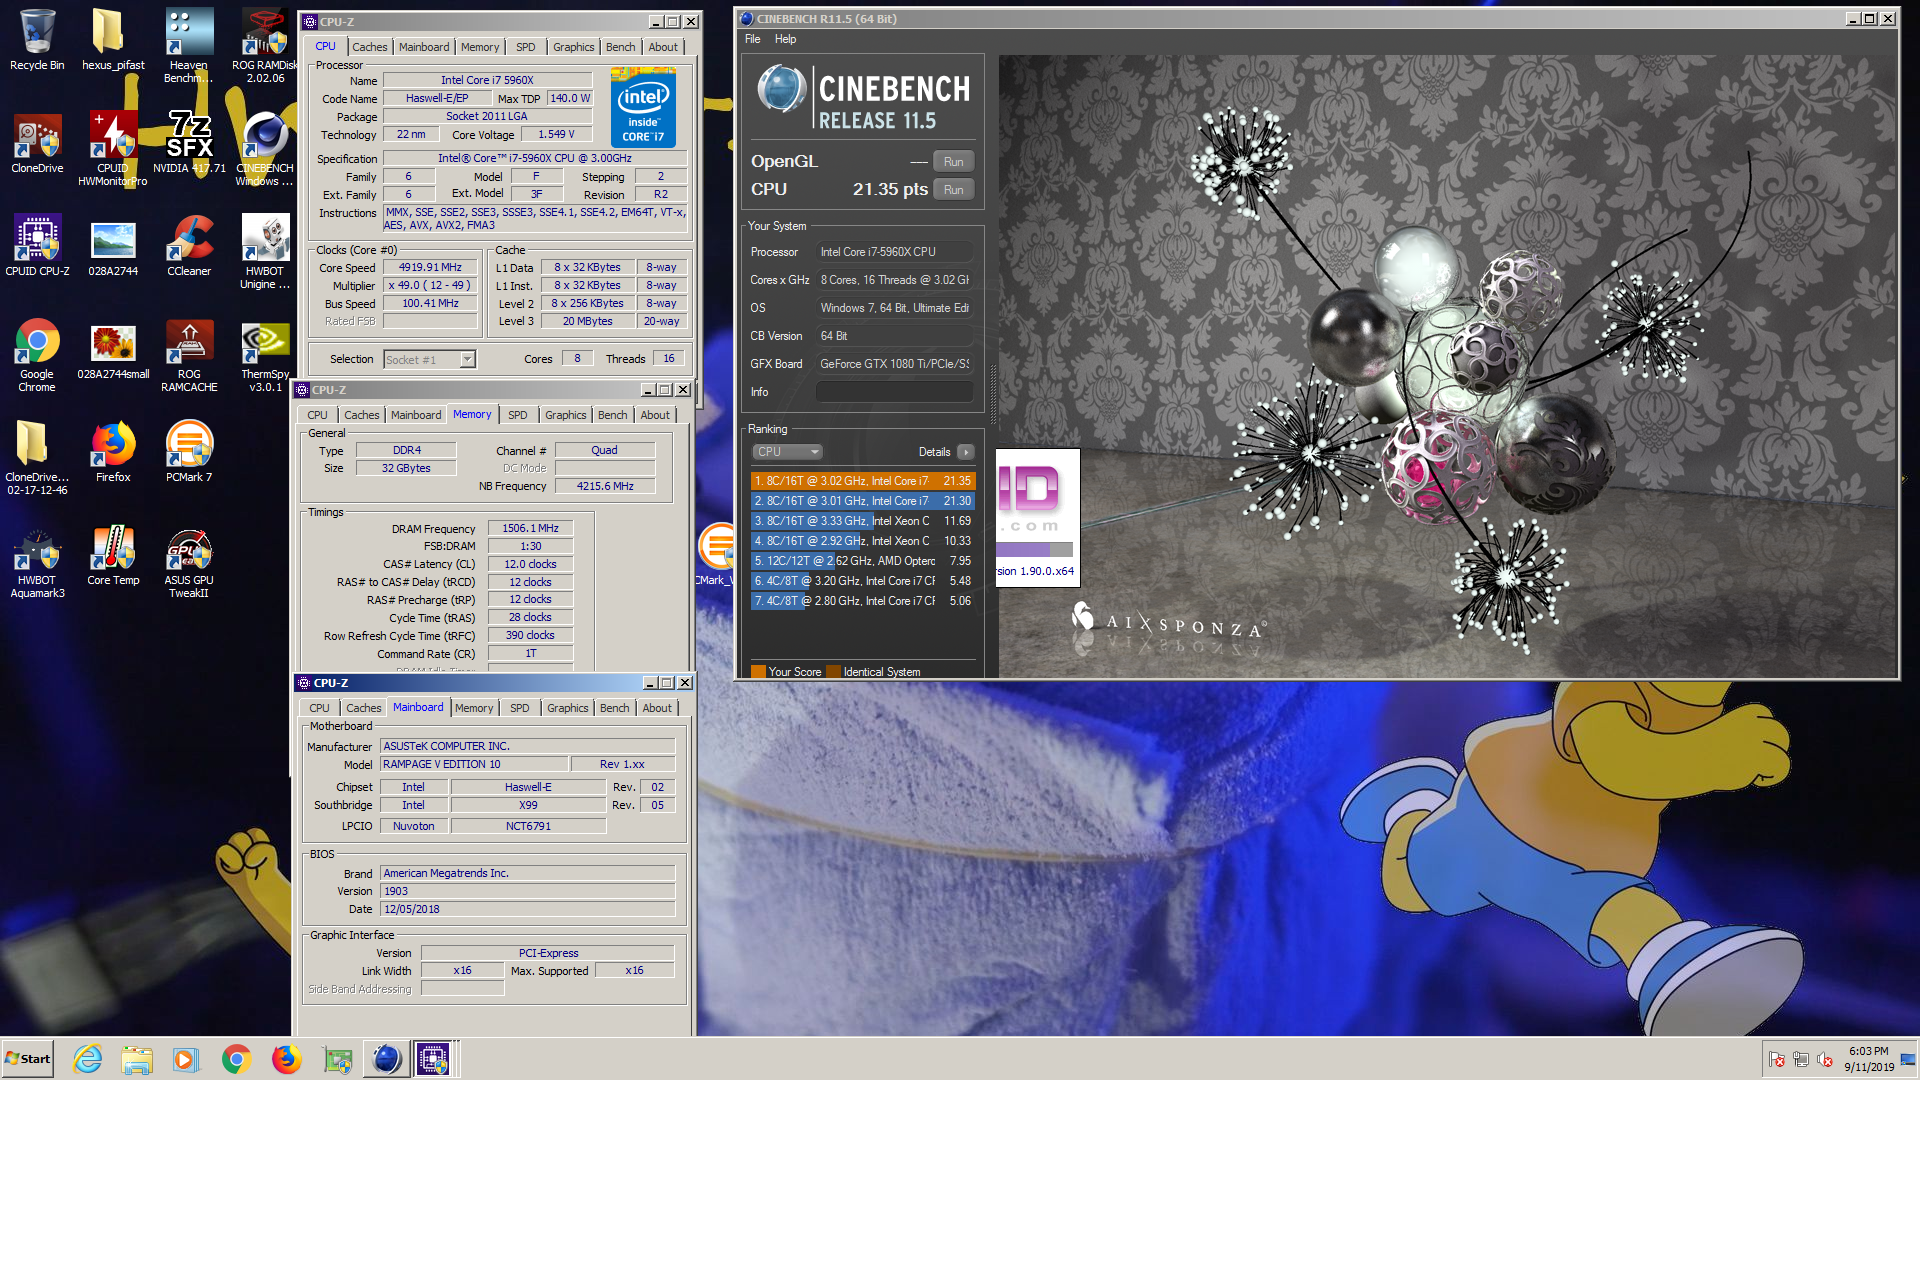Run the OpenGL benchmark
The width and height of the screenshot is (1920, 1280).
[953, 162]
